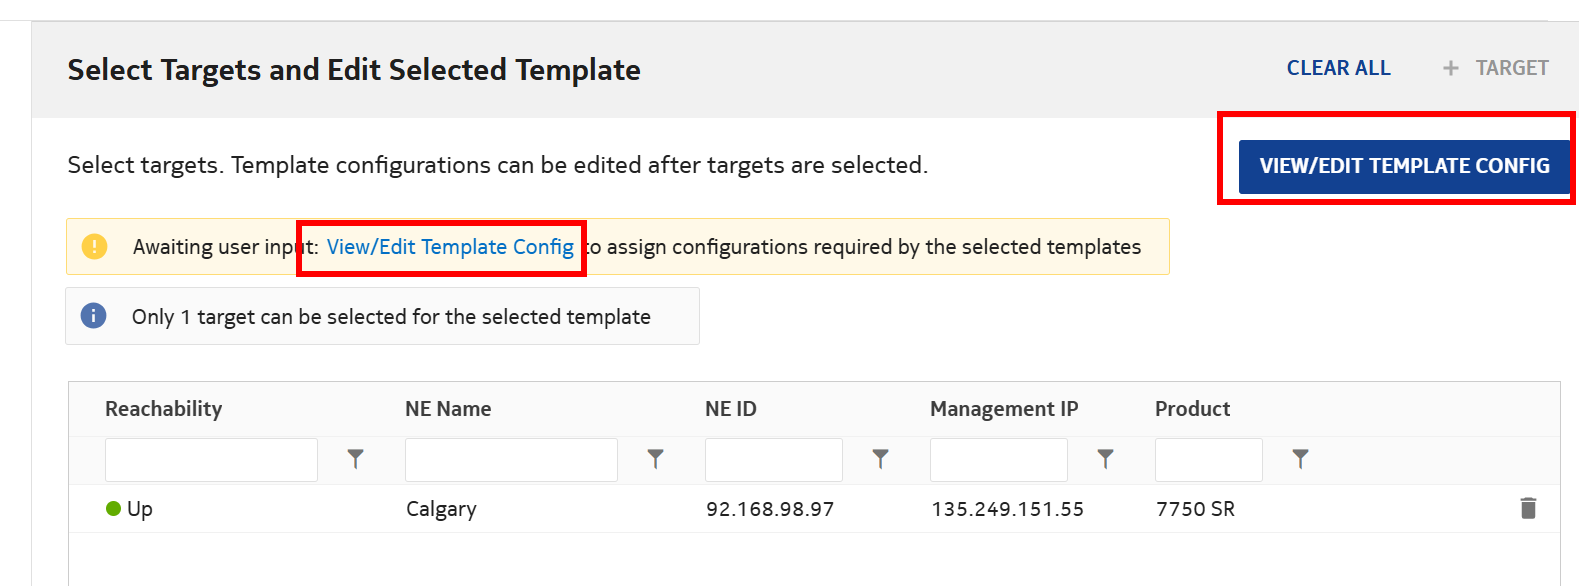Click the Product filter input box
Screen dimensions: 1579x586
pos(1208,460)
